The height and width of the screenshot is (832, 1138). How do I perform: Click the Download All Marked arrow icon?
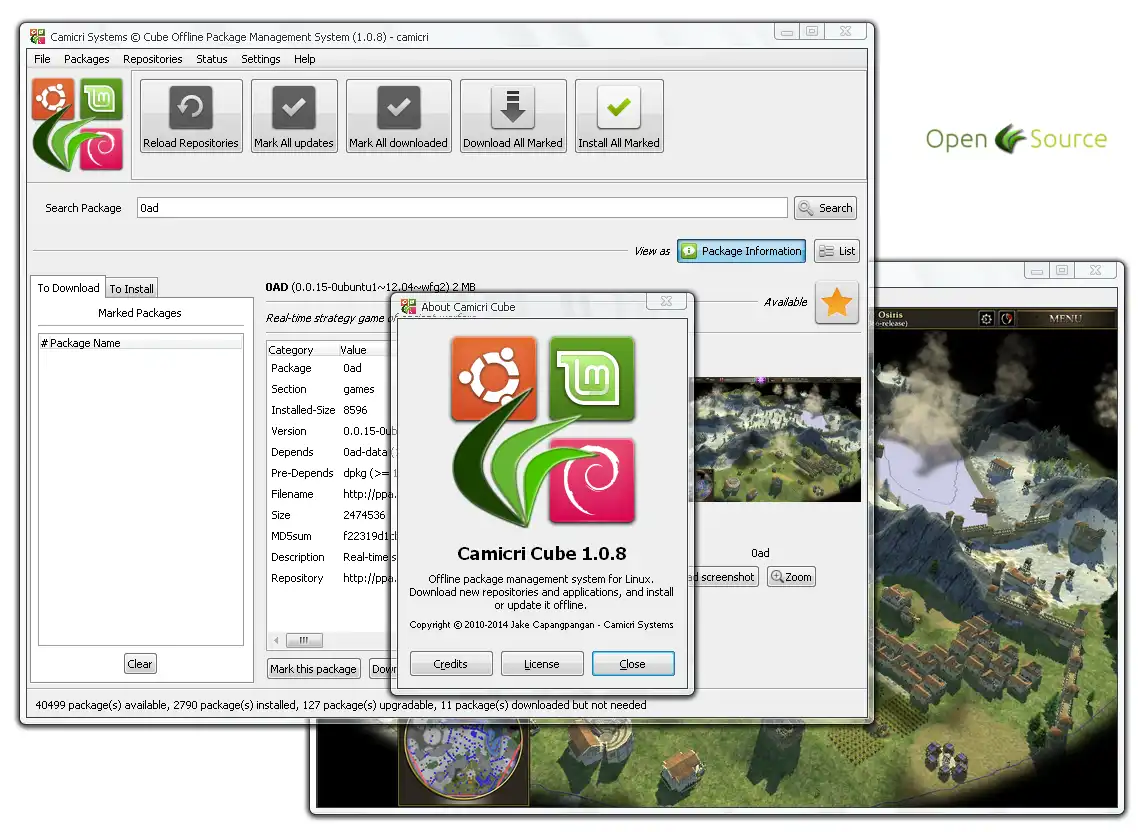[513, 107]
